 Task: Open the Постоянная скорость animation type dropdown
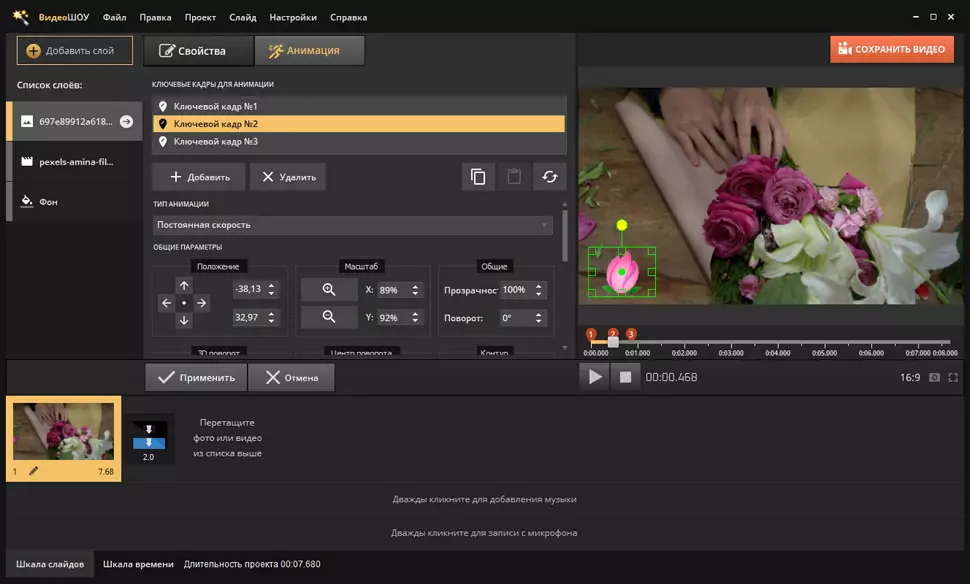[353, 225]
